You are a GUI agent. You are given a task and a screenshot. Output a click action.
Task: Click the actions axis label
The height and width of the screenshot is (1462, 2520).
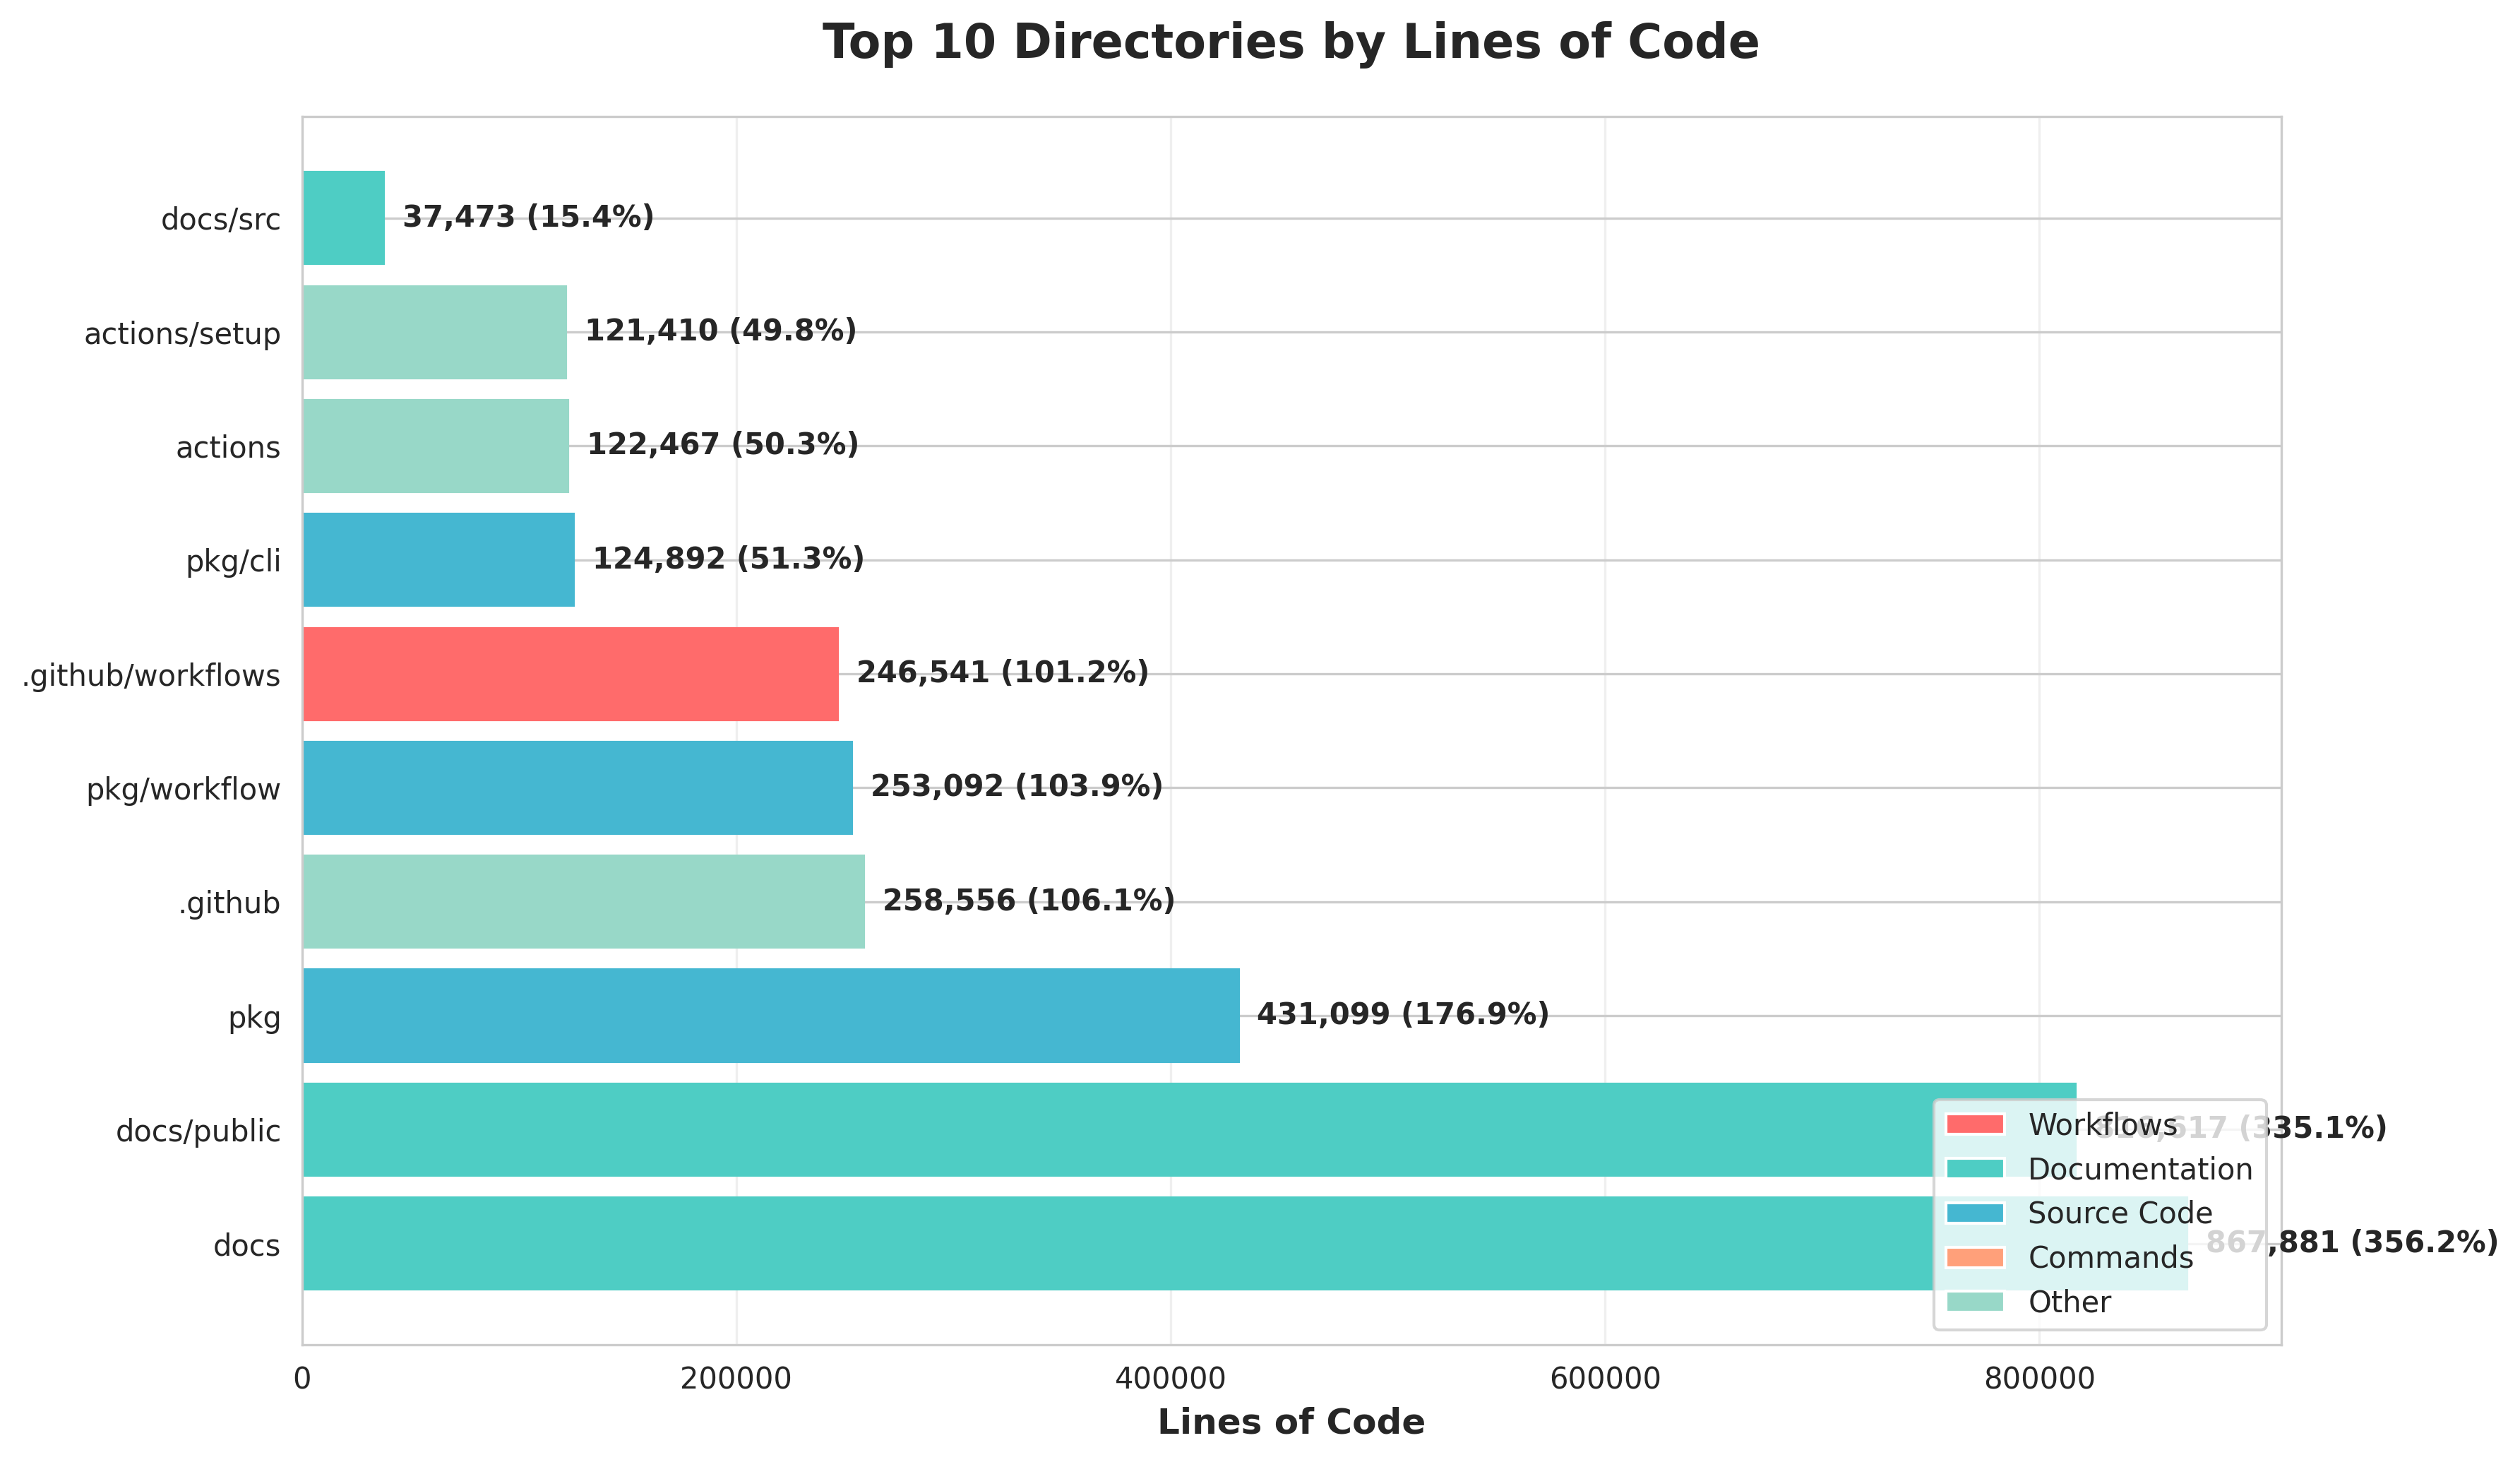[228, 448]
